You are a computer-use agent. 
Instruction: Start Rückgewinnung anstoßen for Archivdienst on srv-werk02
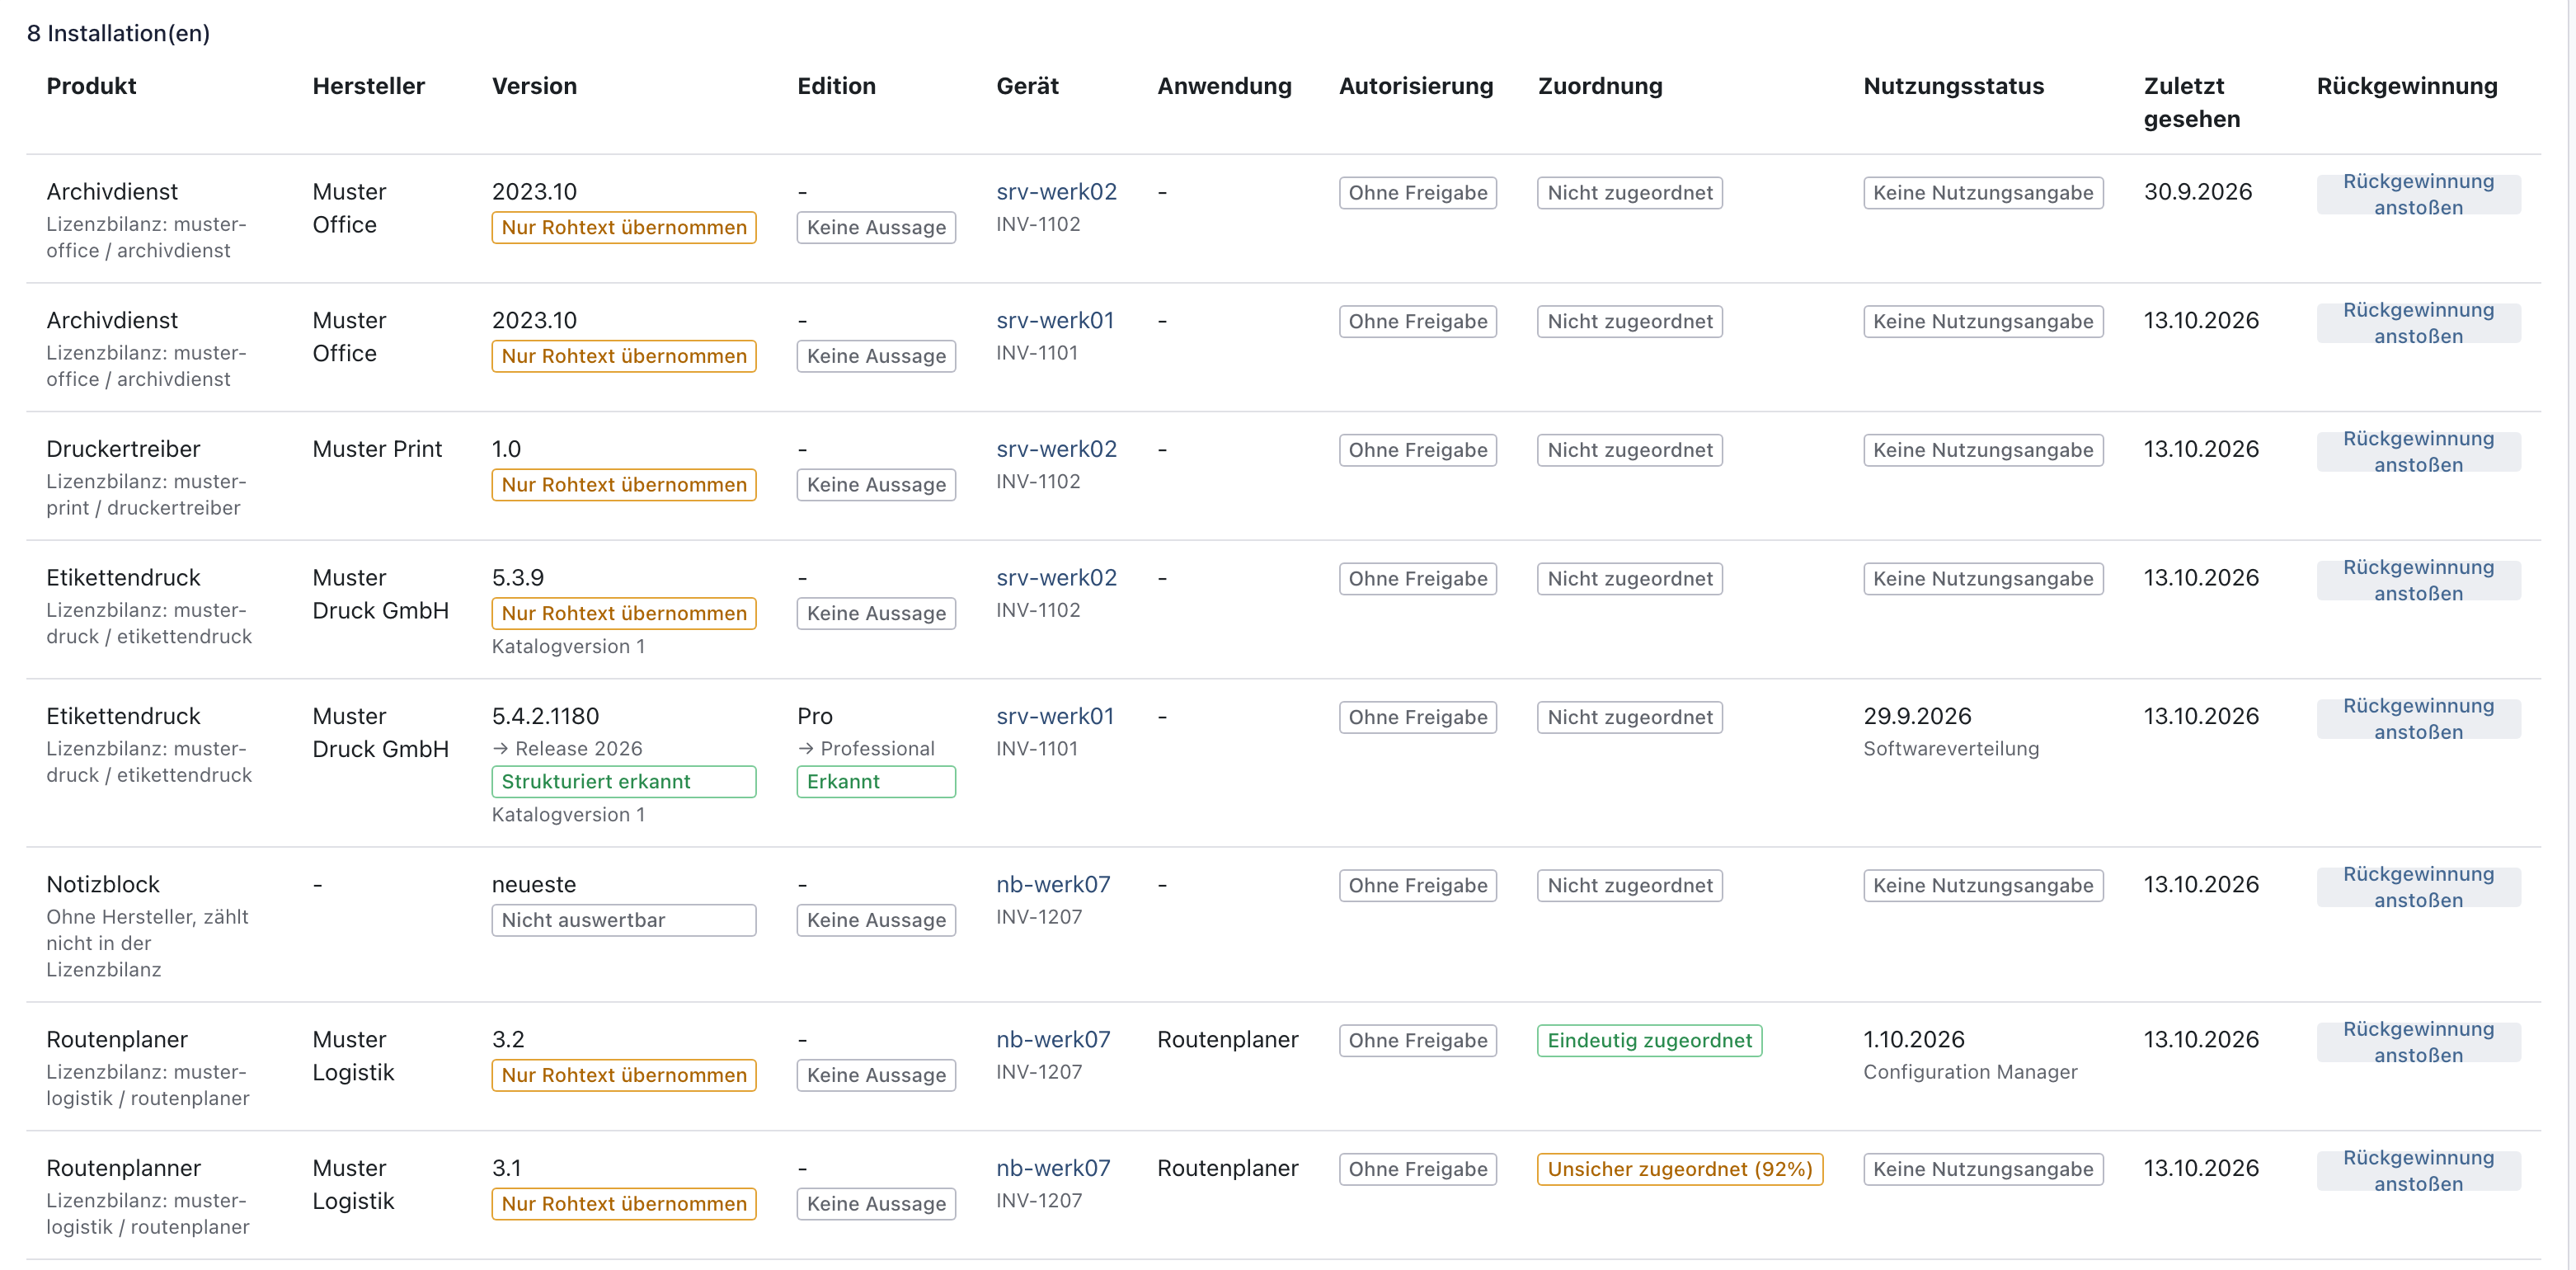(x=2418, y=194)
